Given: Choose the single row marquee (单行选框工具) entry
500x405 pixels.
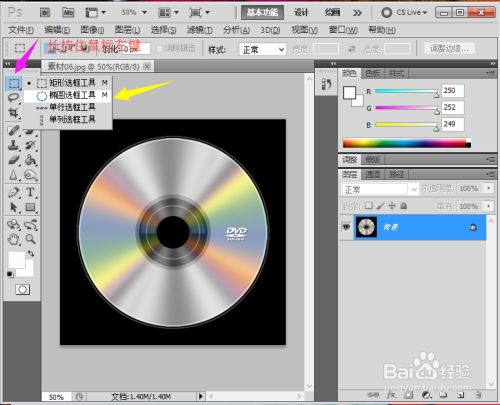Looking at the screenshot, I should [68, 107].
